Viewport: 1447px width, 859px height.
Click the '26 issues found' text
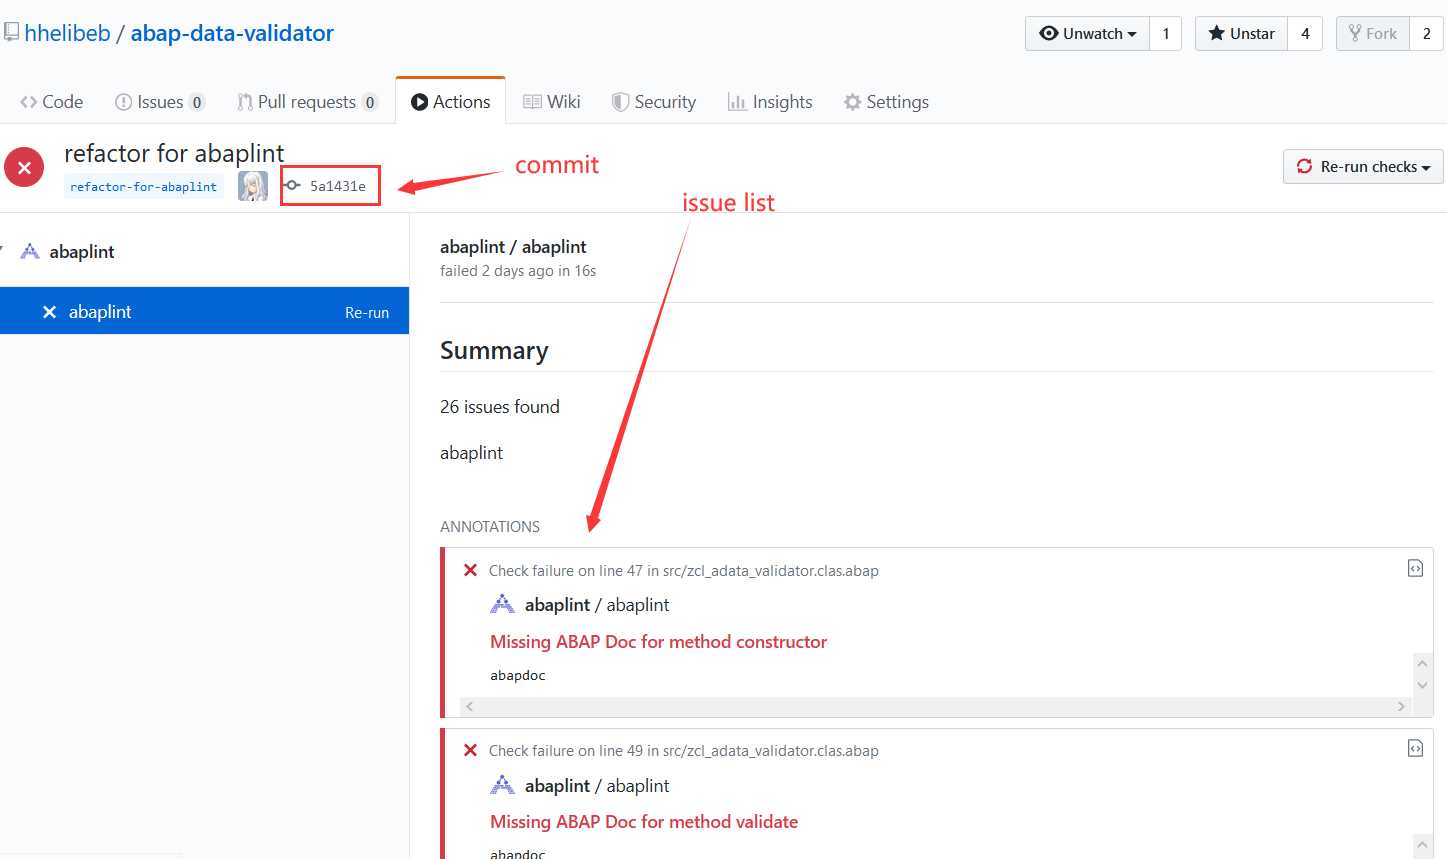[x=500, y=406]
